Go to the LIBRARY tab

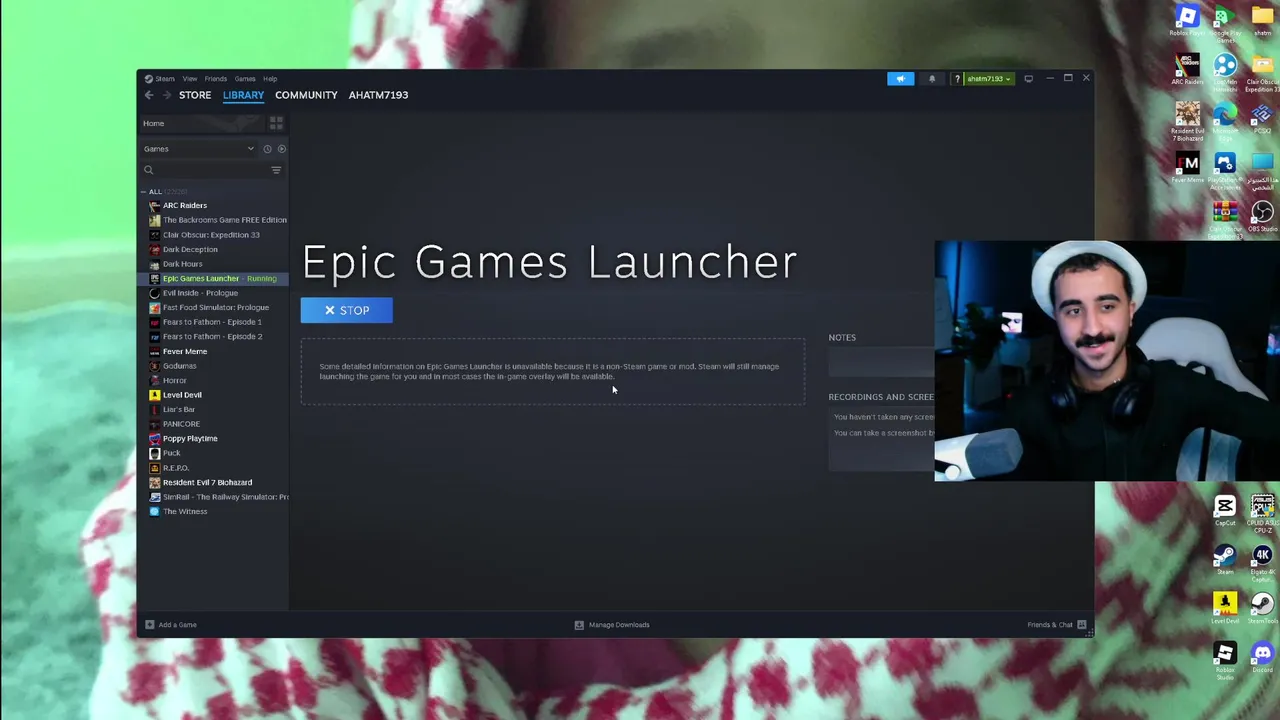click(243, 95)
